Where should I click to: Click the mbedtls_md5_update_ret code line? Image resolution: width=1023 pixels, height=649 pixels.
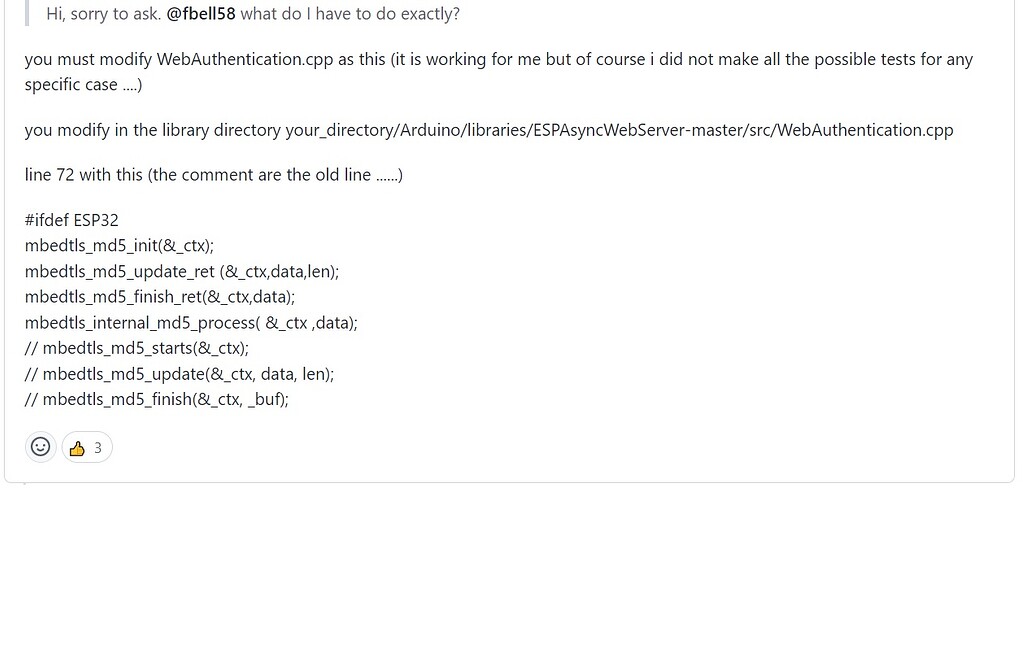tap(182, 271)
